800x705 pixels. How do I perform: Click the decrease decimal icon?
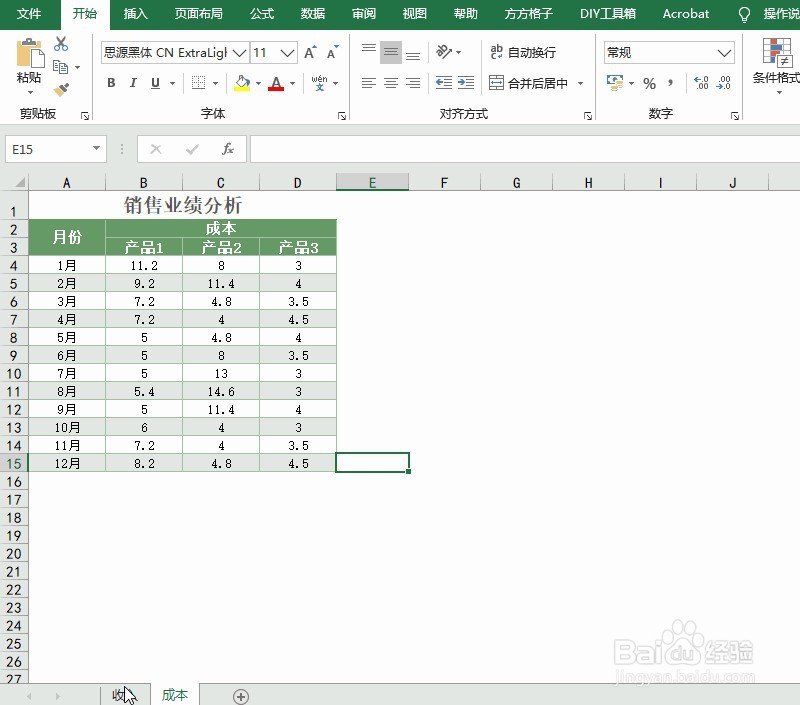coord(724,83)
